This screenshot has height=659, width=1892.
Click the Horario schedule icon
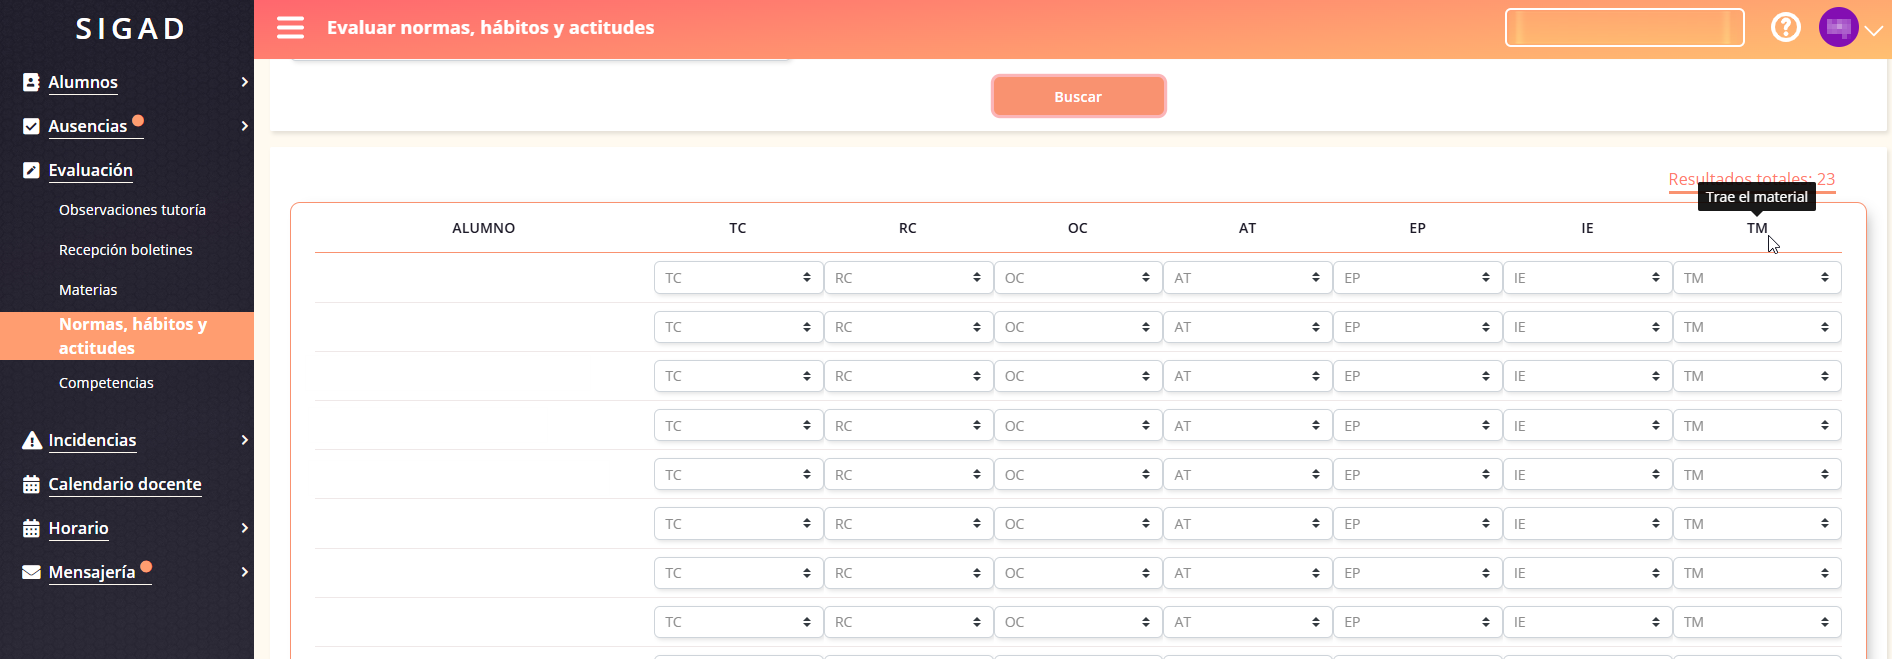point(31,528)
